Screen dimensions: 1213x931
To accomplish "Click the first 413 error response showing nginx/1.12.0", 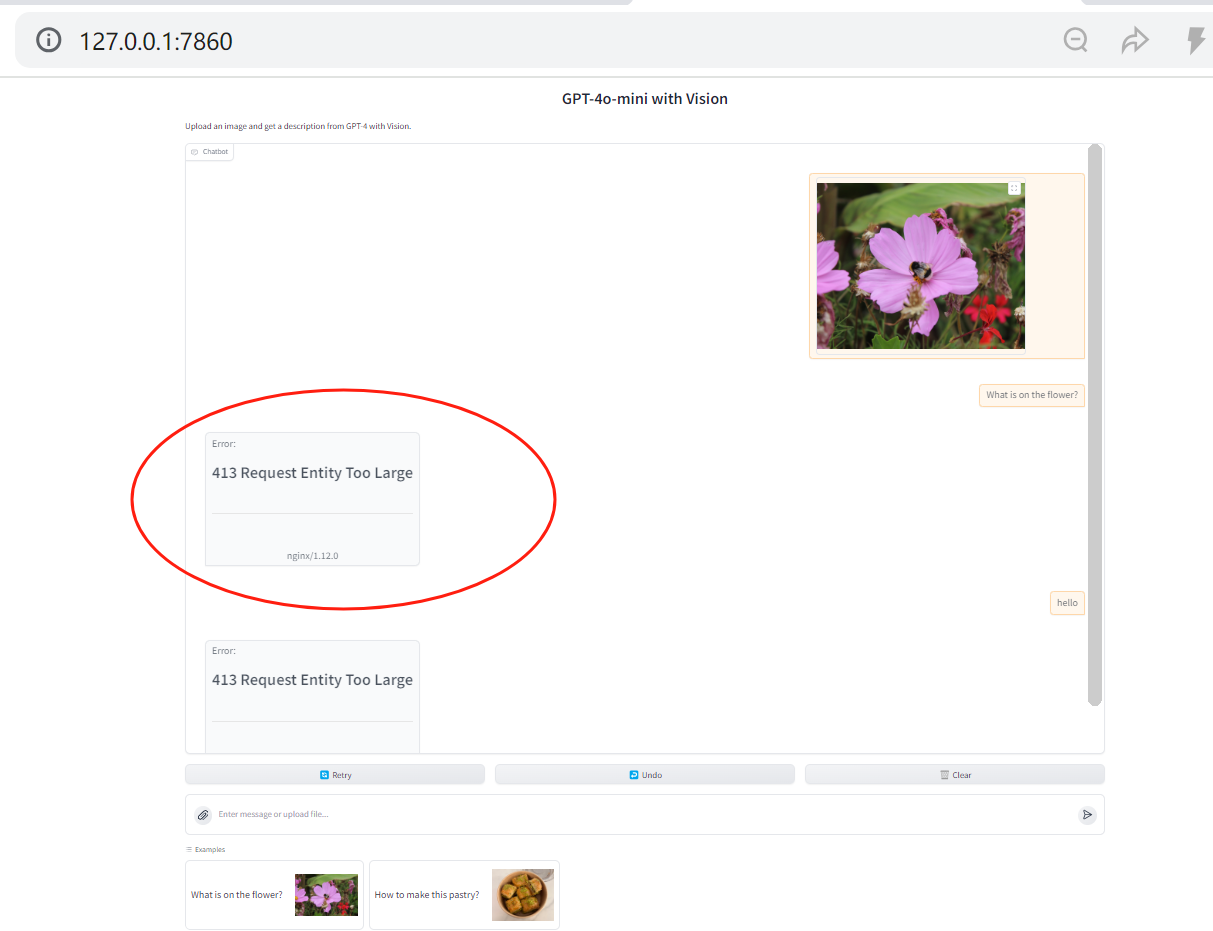I will 312,499.
